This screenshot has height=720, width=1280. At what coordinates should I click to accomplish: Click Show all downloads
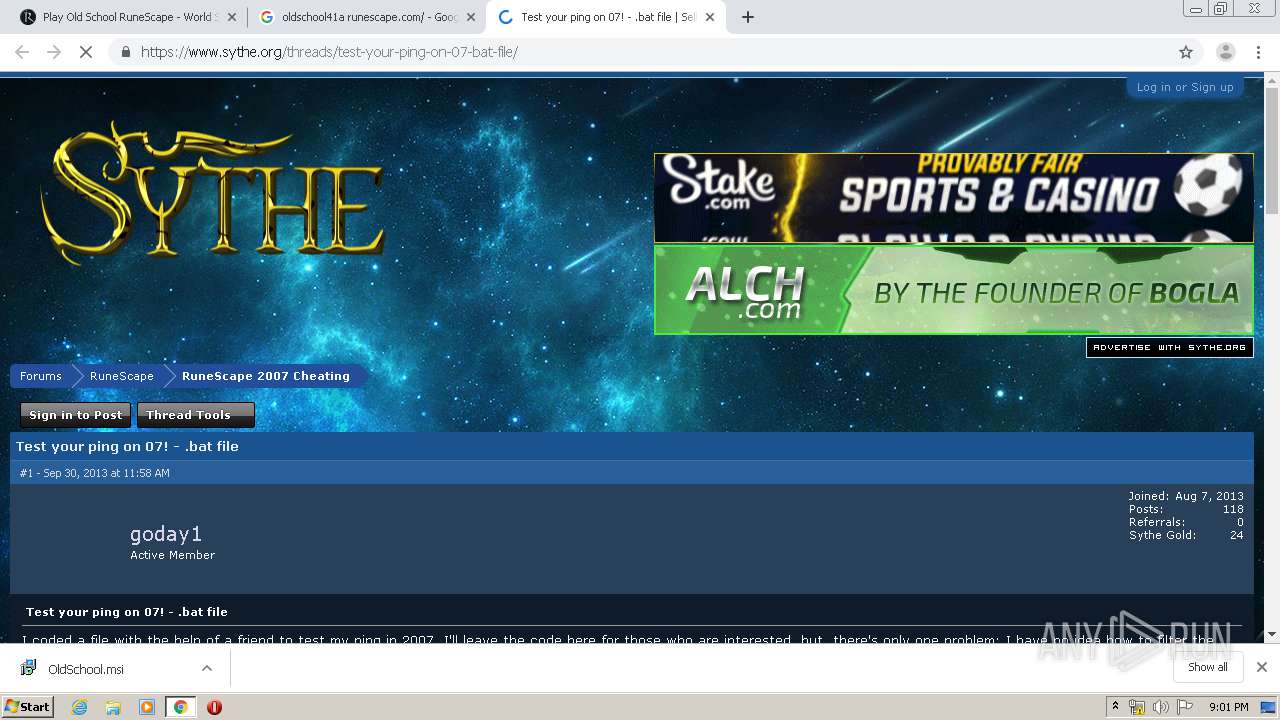[x=1208, y=667]
